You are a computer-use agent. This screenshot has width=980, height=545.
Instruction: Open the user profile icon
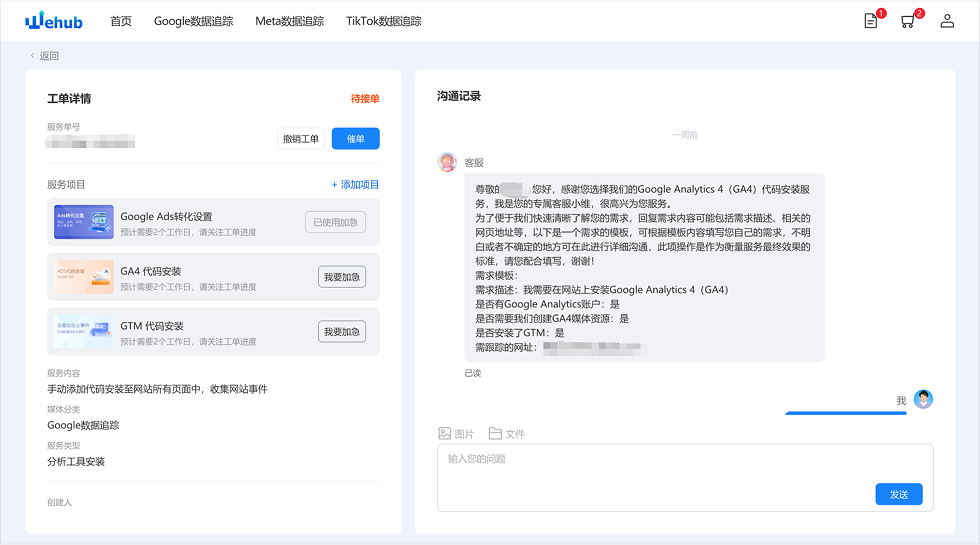coord(947,21)
